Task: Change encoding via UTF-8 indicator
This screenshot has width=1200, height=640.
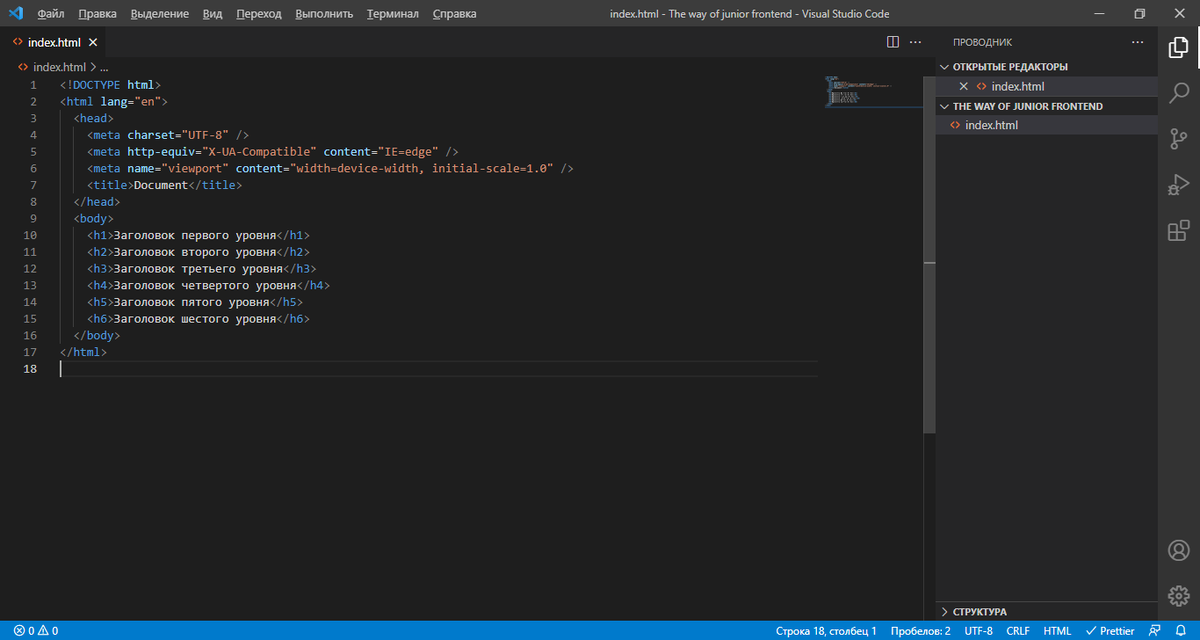Action: [x=979, y=631]
